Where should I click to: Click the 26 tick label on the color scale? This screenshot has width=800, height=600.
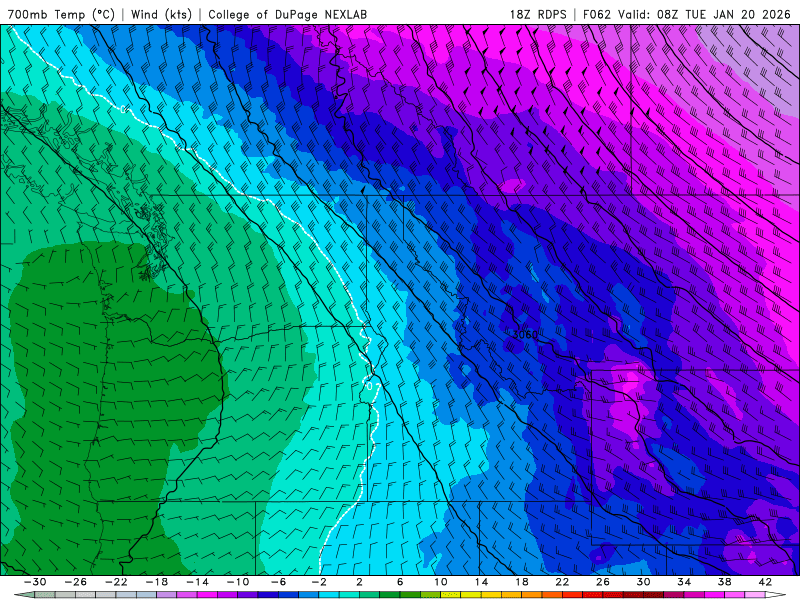click(x=603, y=582)
